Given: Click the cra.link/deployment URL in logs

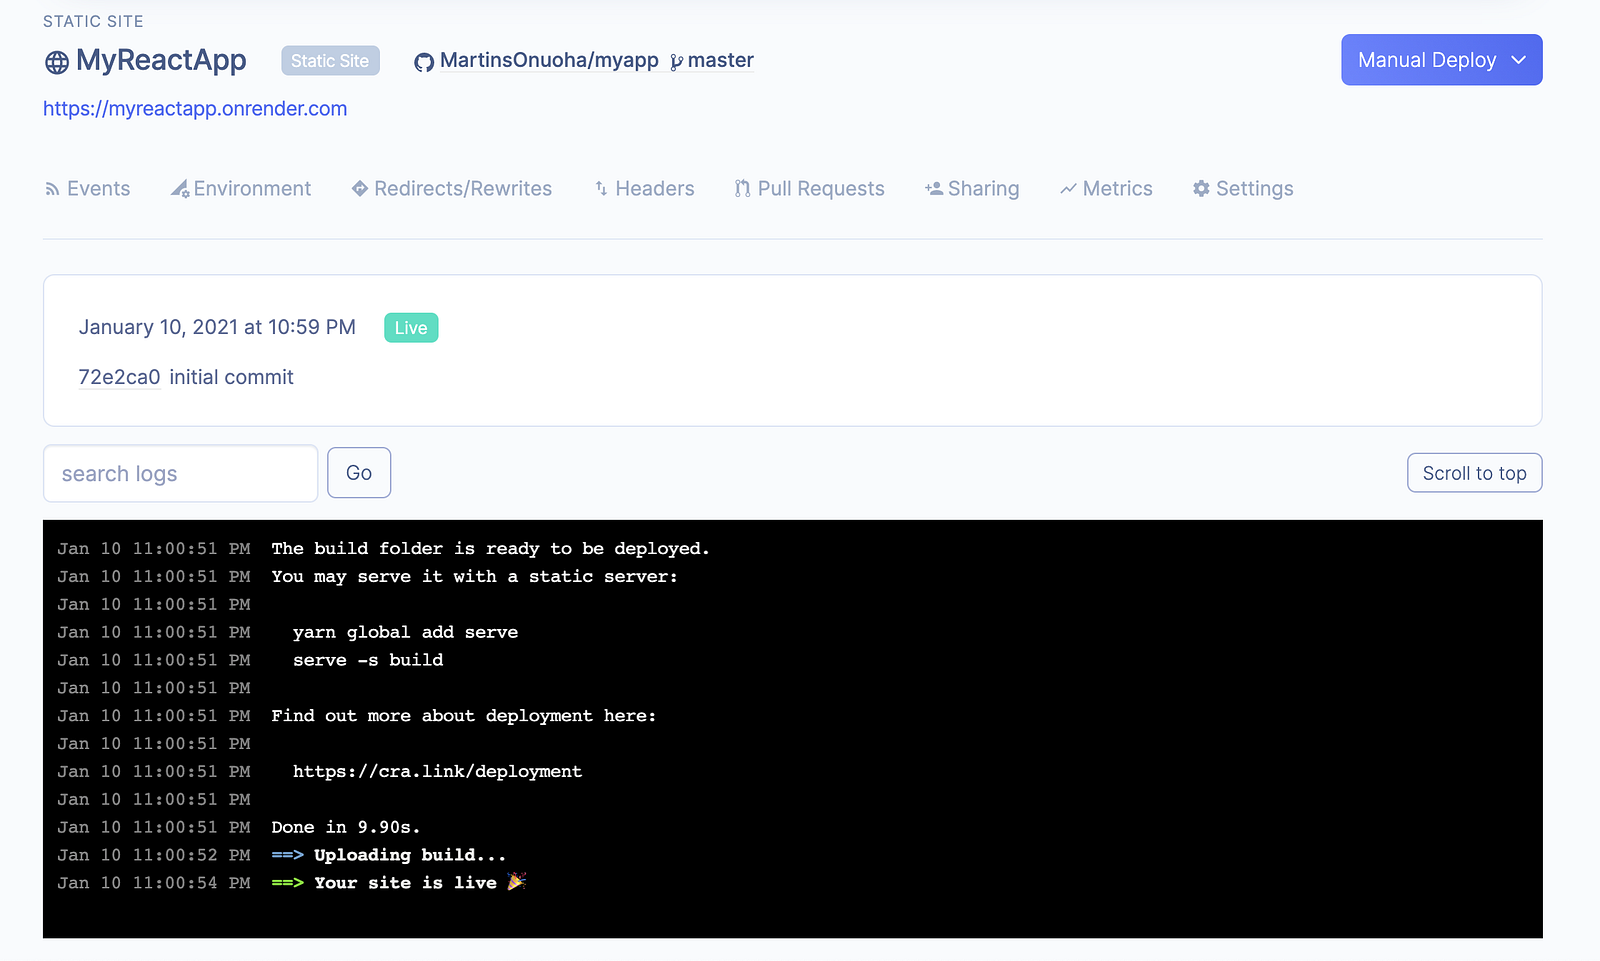Looking at the screenshot, I should [x=437, y=772].
